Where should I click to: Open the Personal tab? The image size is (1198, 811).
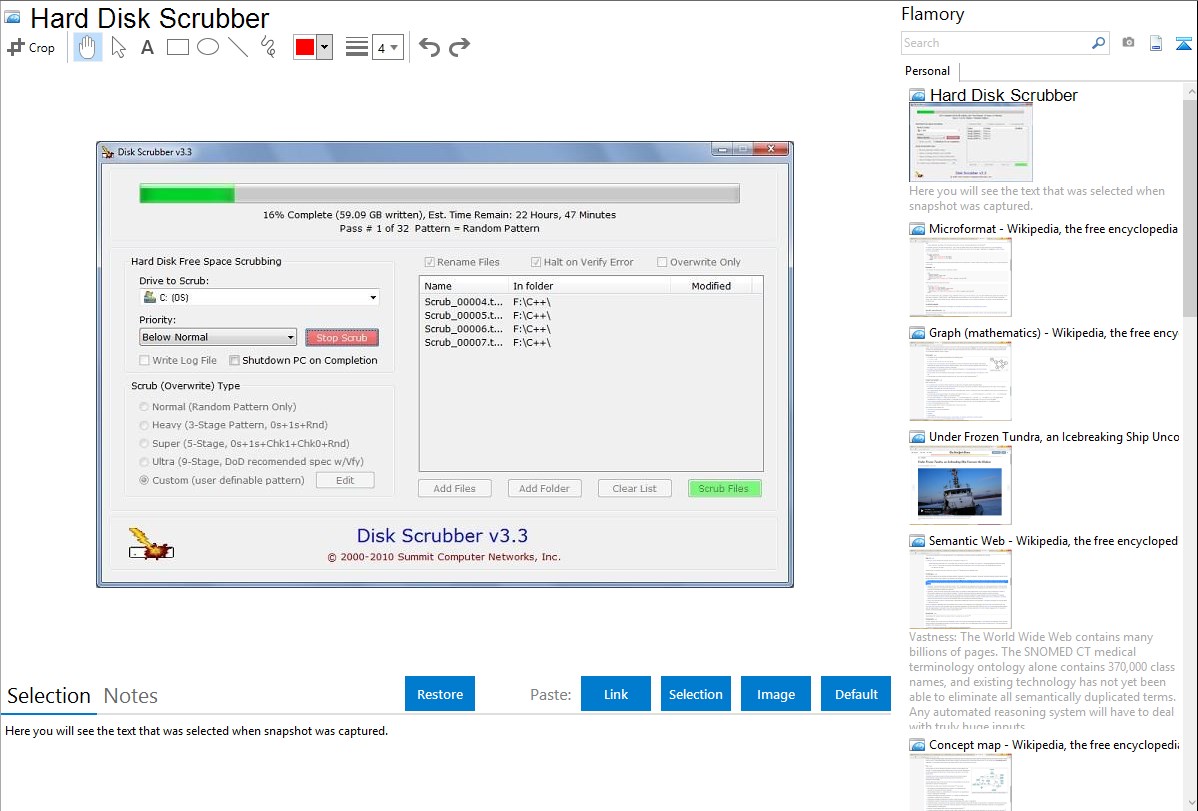927,71
